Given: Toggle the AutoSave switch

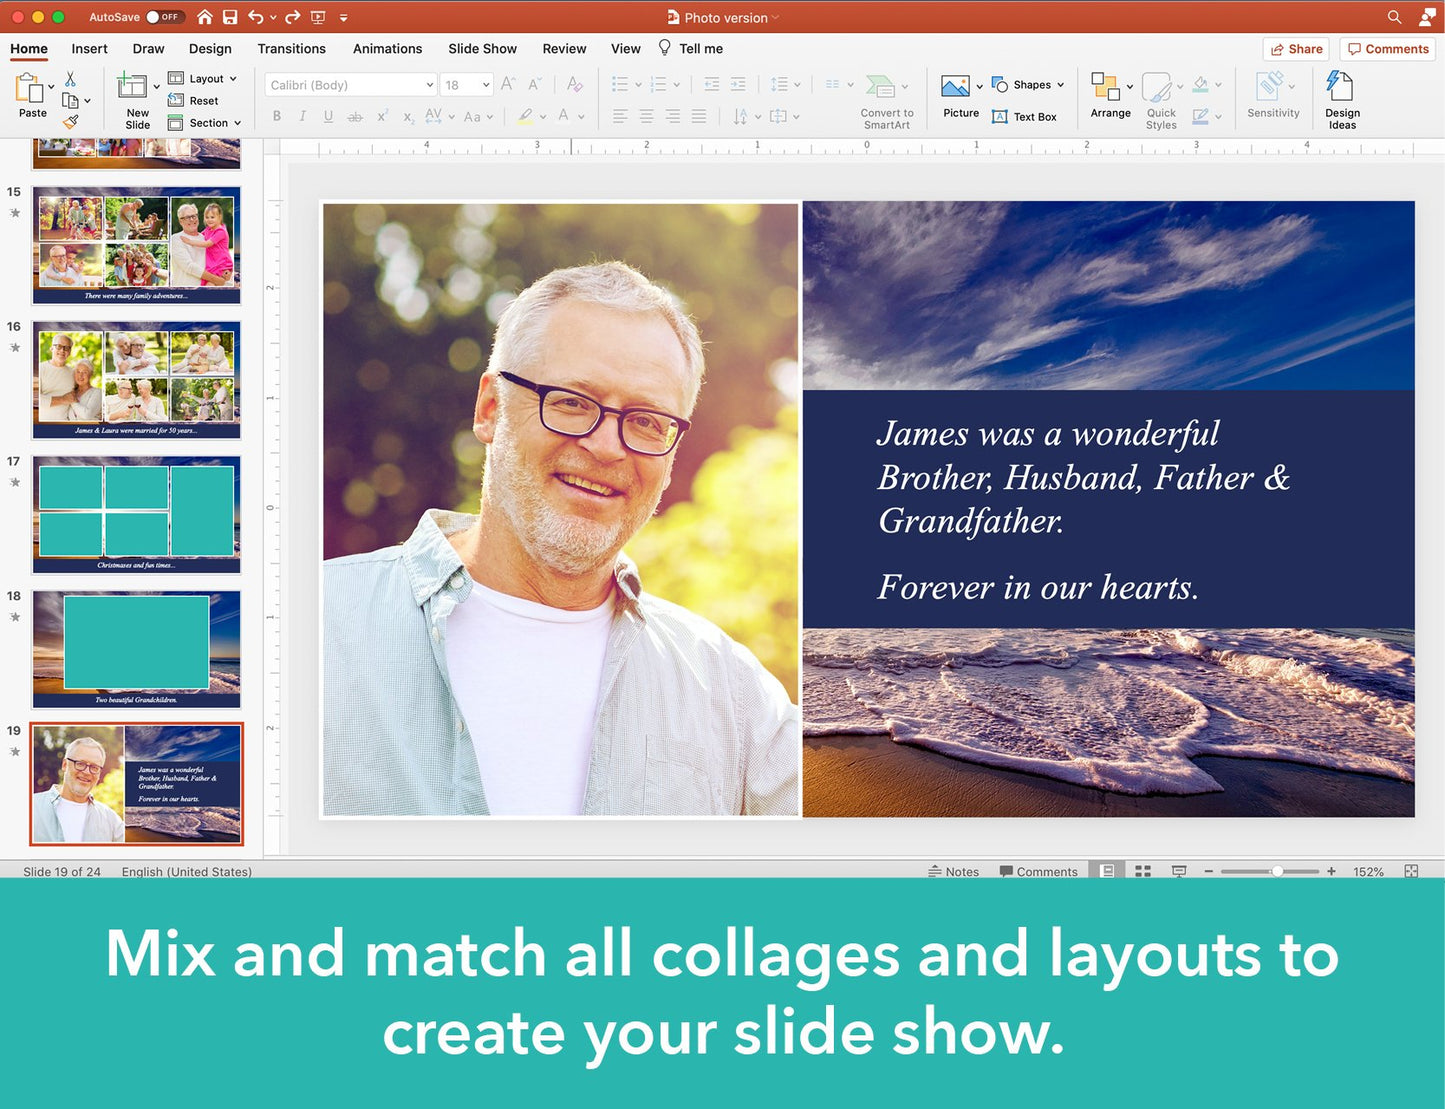Looking at the screenshot, I should click(x=163, y=17).
